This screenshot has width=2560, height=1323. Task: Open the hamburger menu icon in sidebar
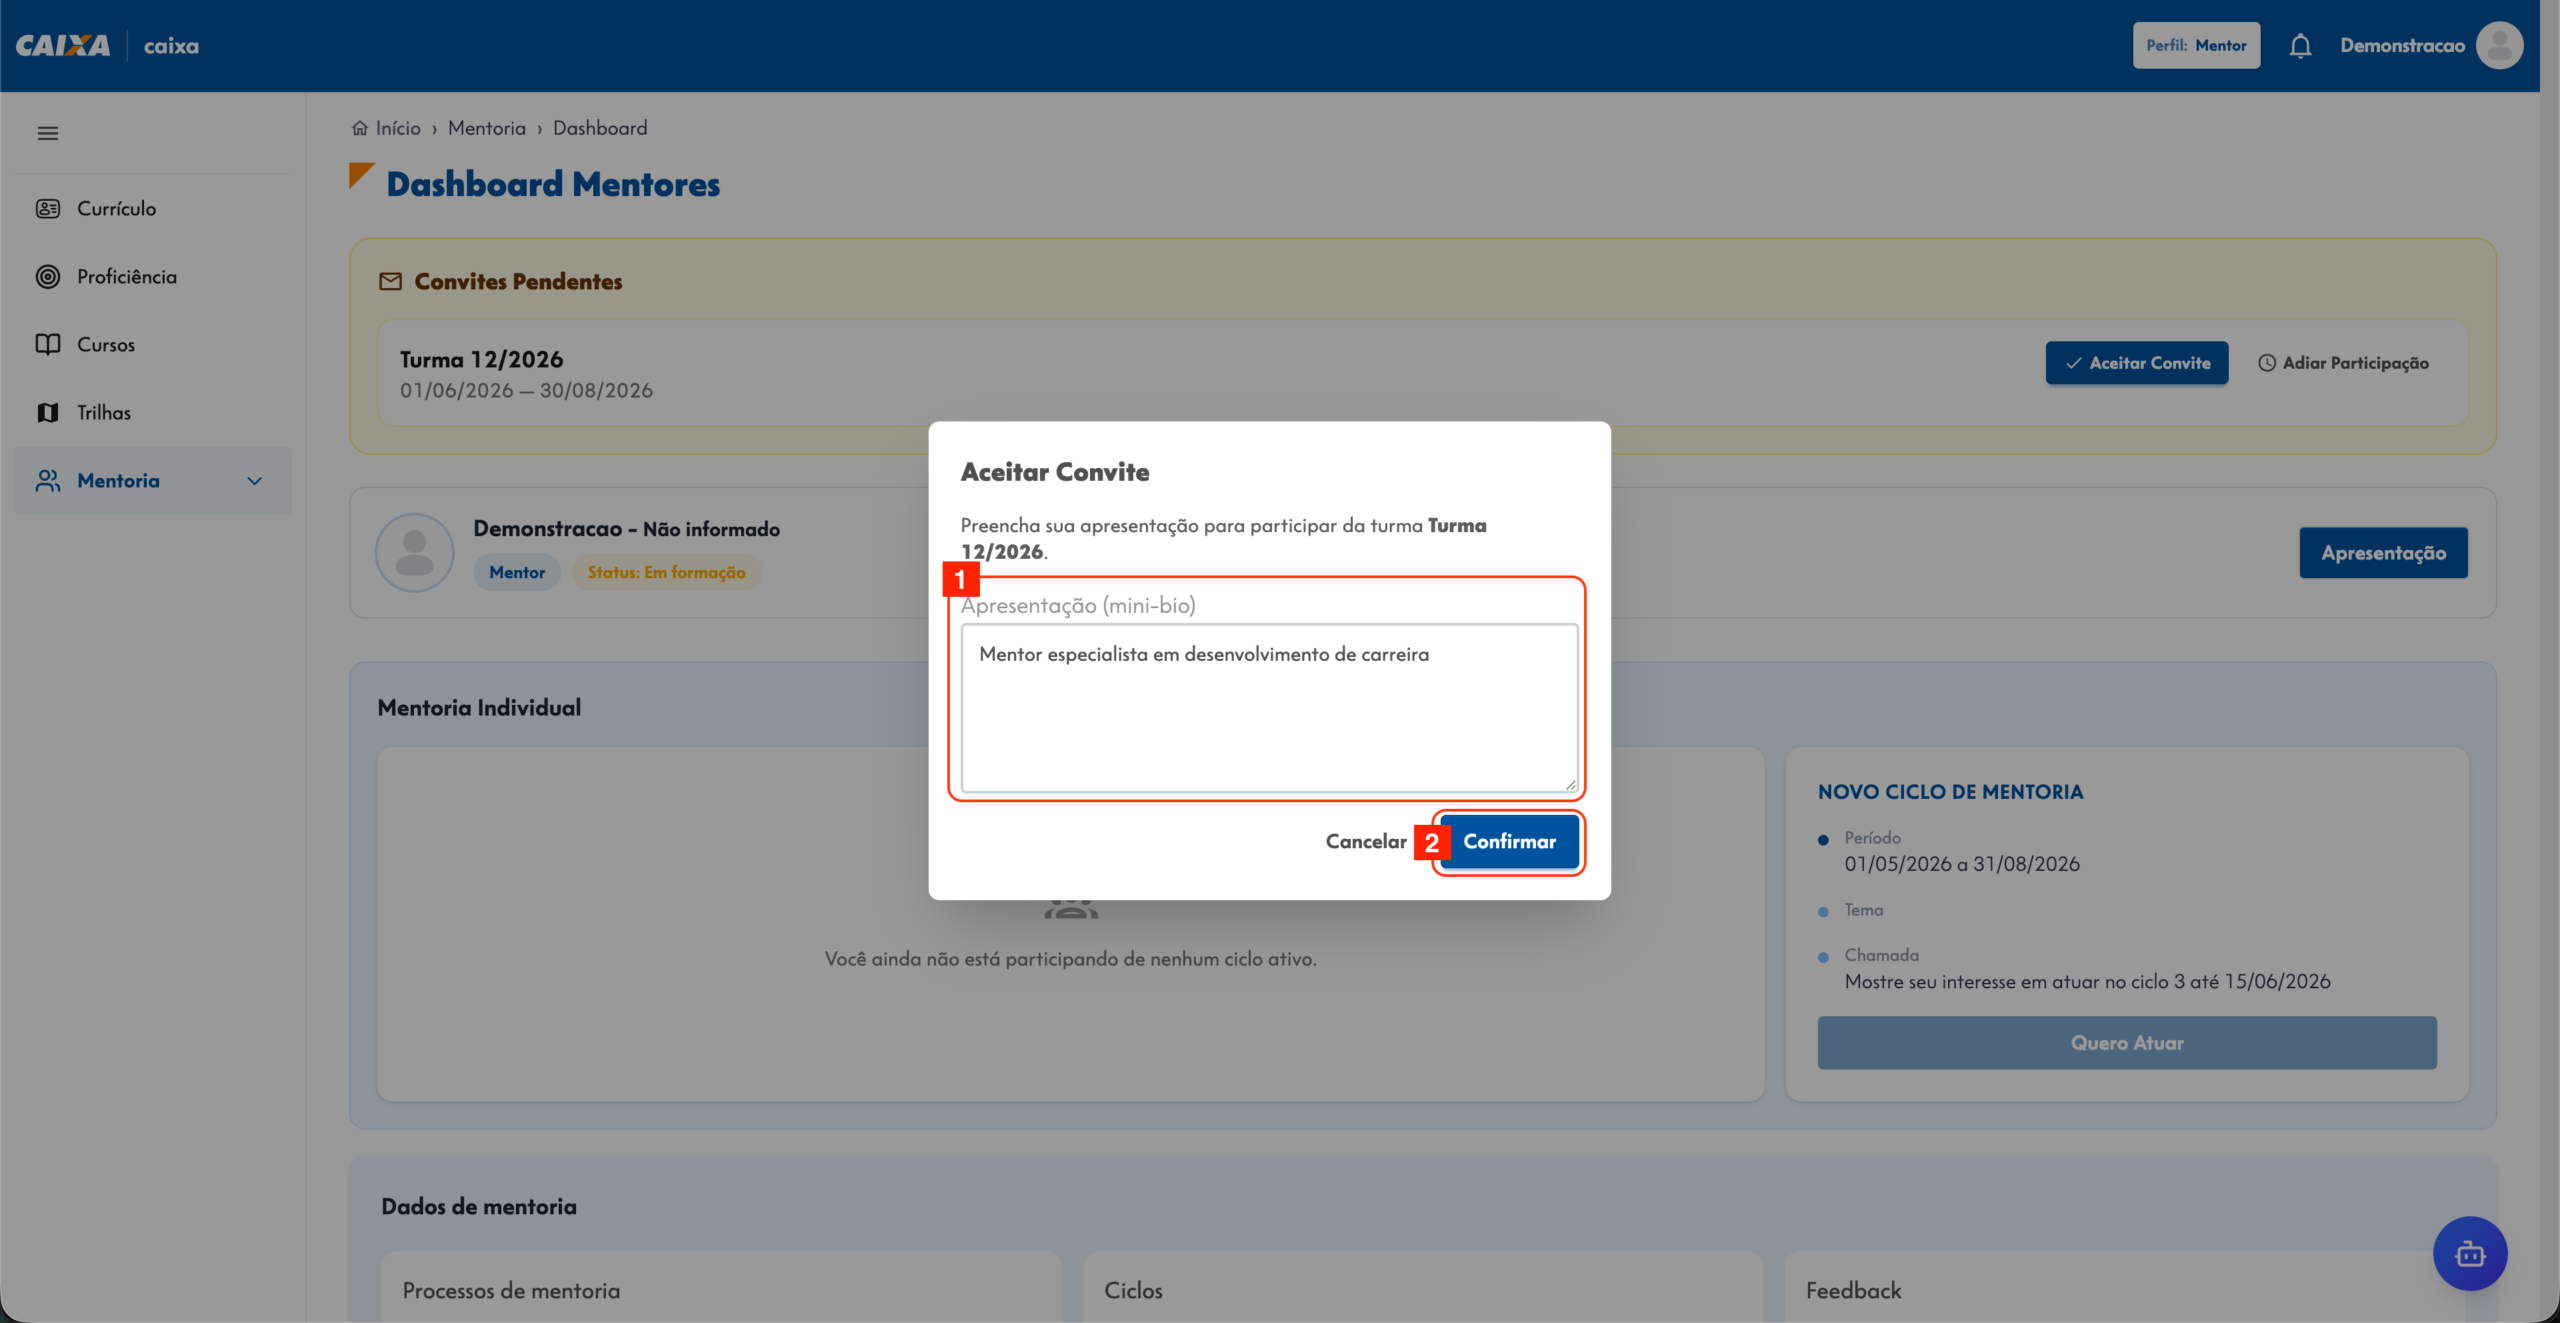[x=47, y=133]
